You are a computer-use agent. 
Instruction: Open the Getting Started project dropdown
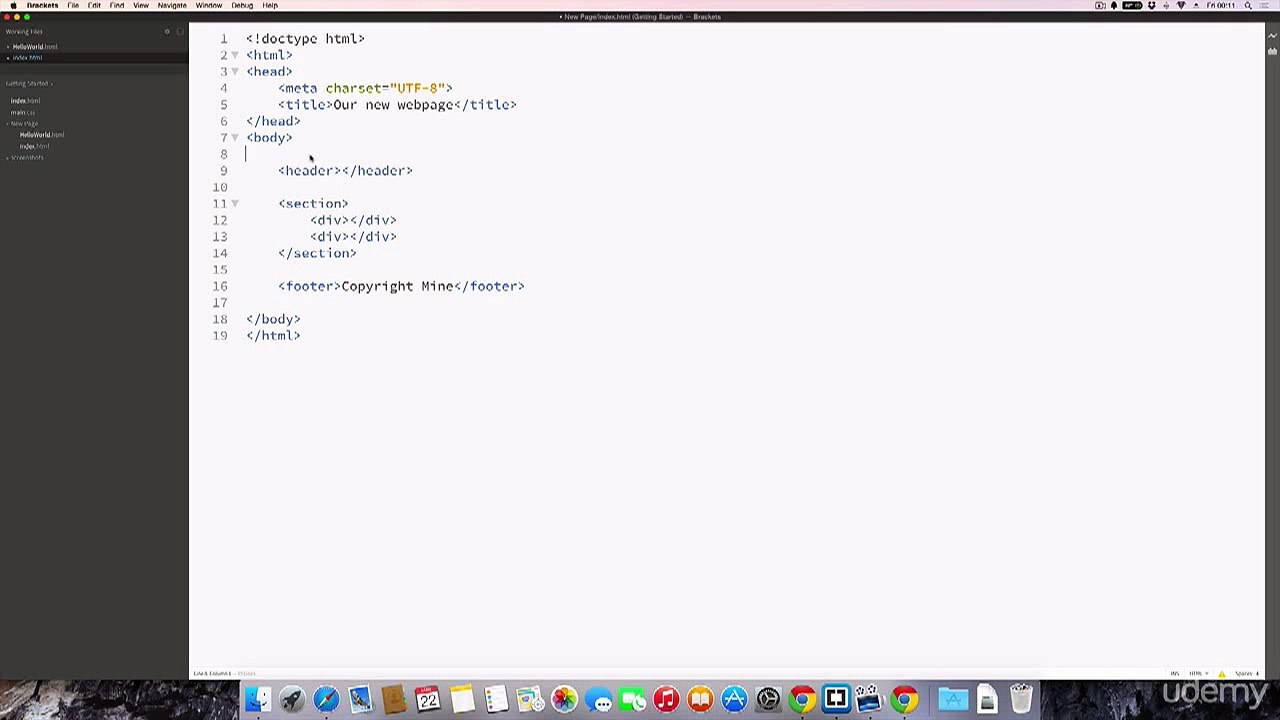click(29, 84)
